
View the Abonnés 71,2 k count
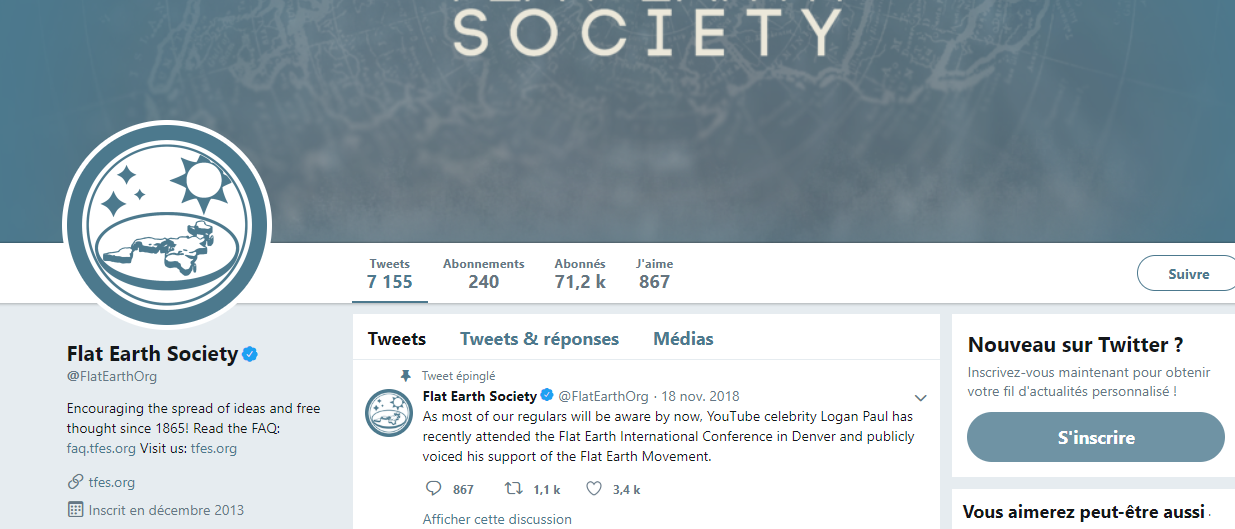580,273
